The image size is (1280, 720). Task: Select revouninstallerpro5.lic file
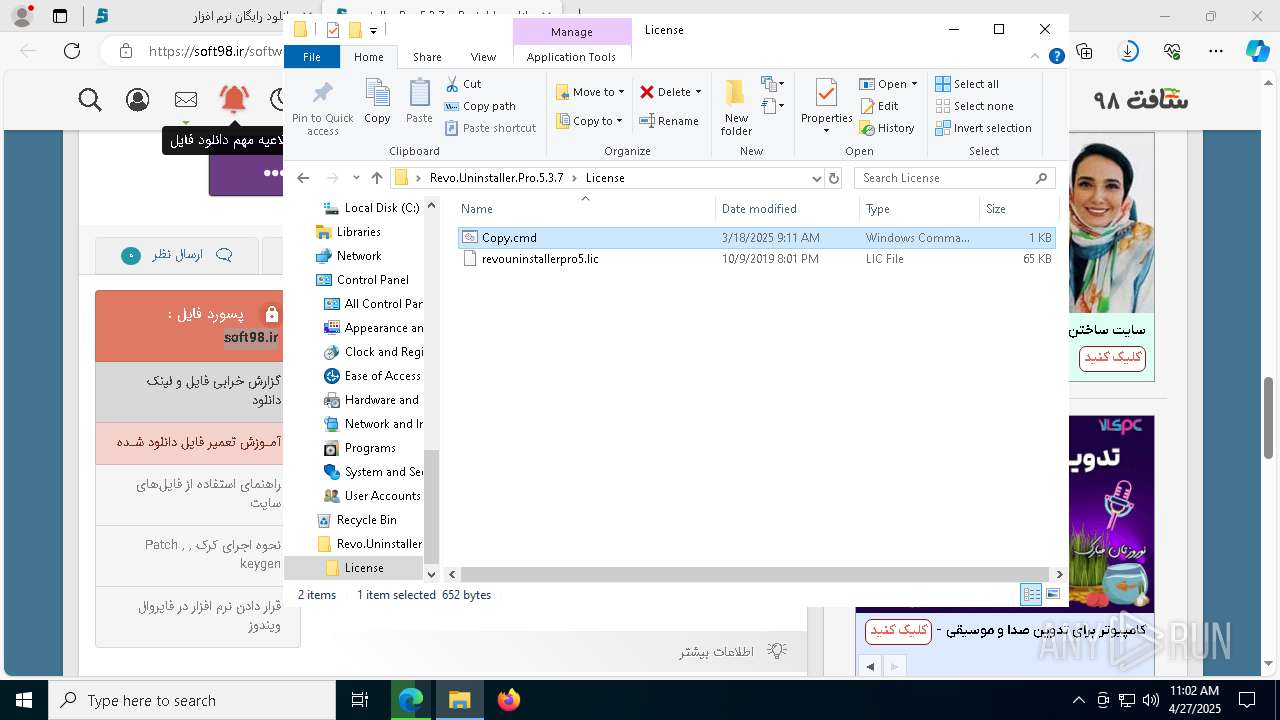click(x=757, y=259)
